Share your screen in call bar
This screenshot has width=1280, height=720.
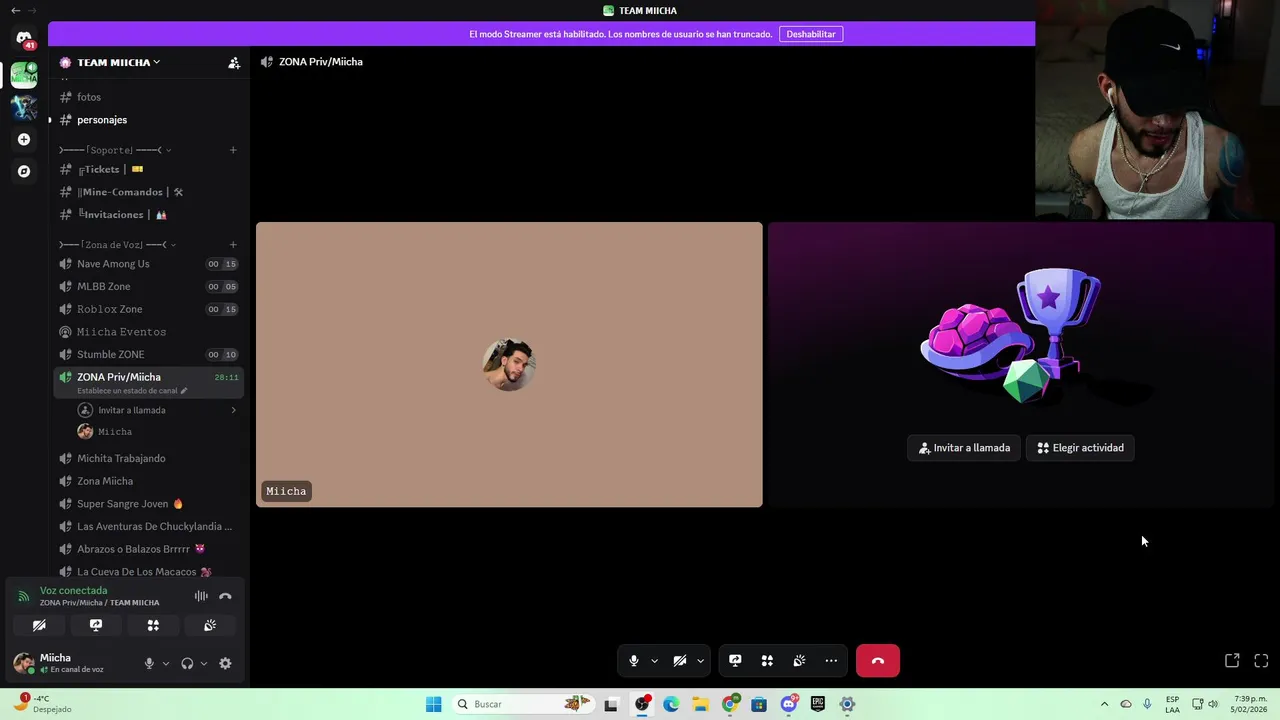(x=735, y=661)
